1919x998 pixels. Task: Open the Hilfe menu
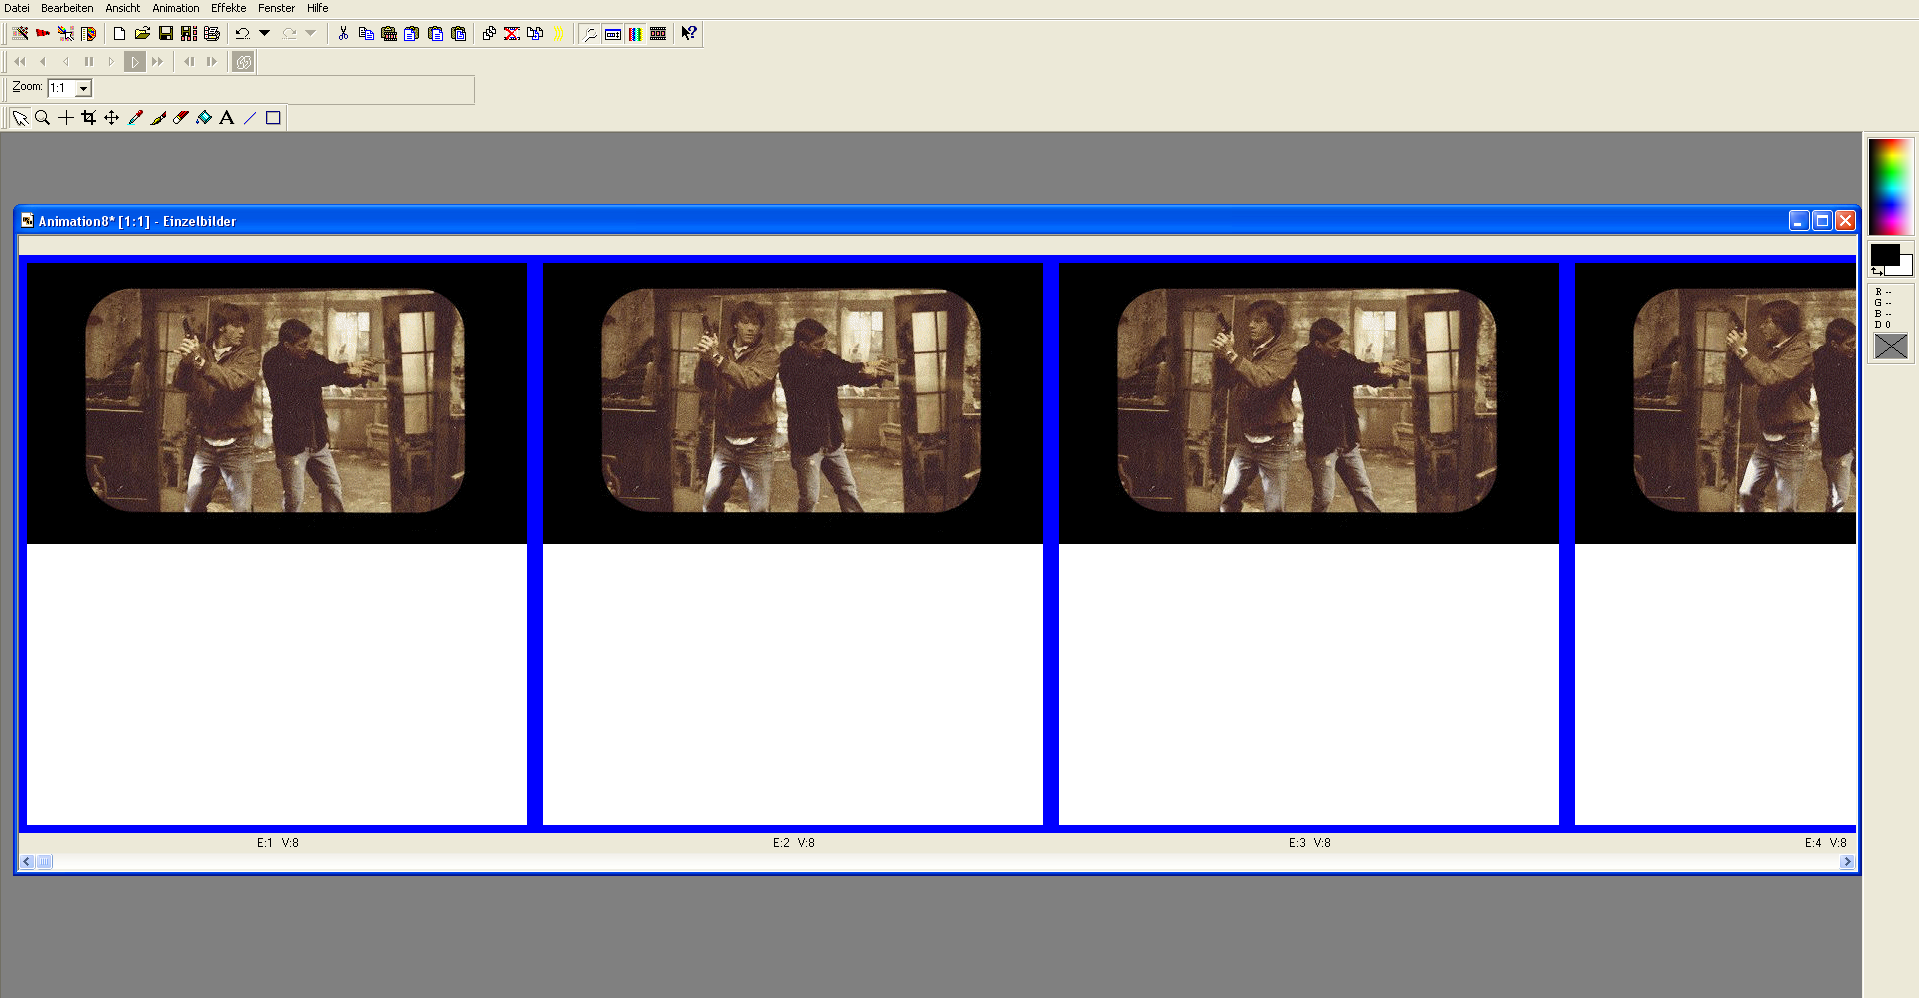[x=318, y=8]
